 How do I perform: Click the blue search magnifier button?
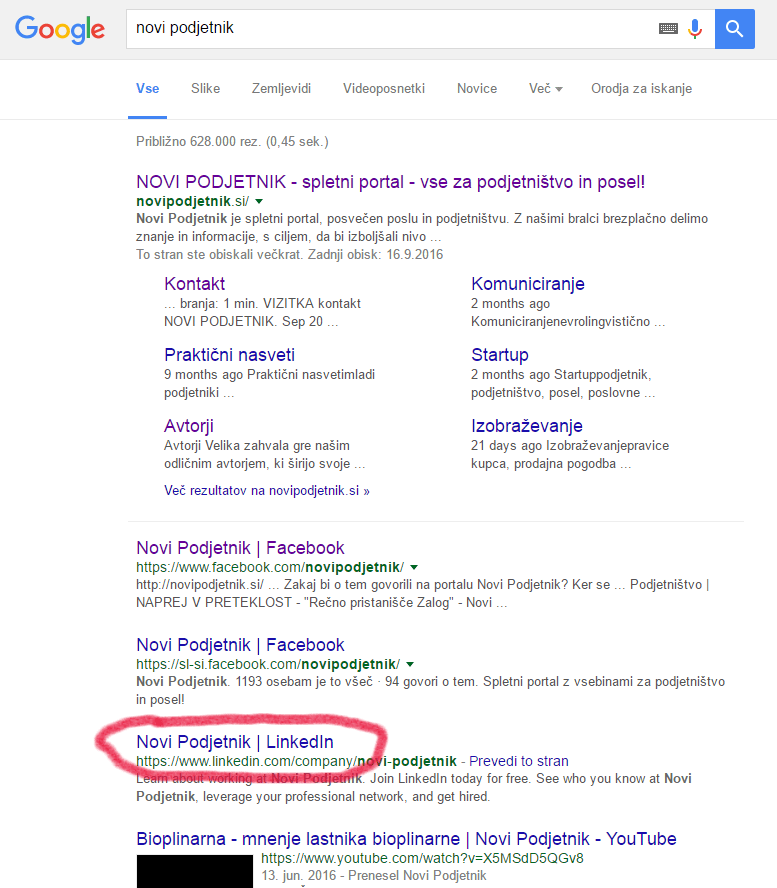coord(735,28)
